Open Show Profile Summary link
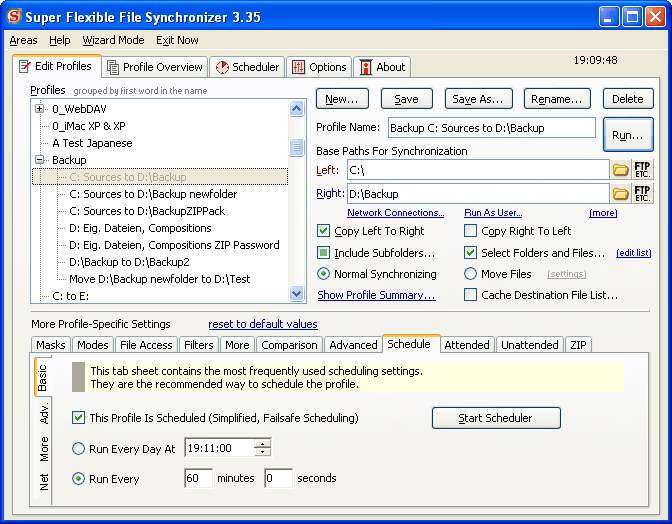 pos(376,295)
